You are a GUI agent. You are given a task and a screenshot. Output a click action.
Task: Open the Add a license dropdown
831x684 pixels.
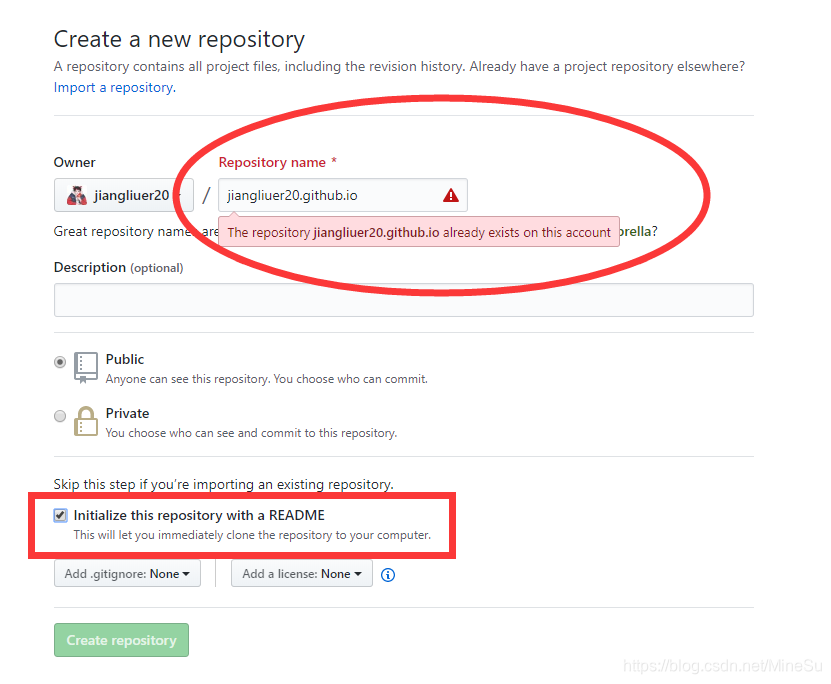pos(301,574)
